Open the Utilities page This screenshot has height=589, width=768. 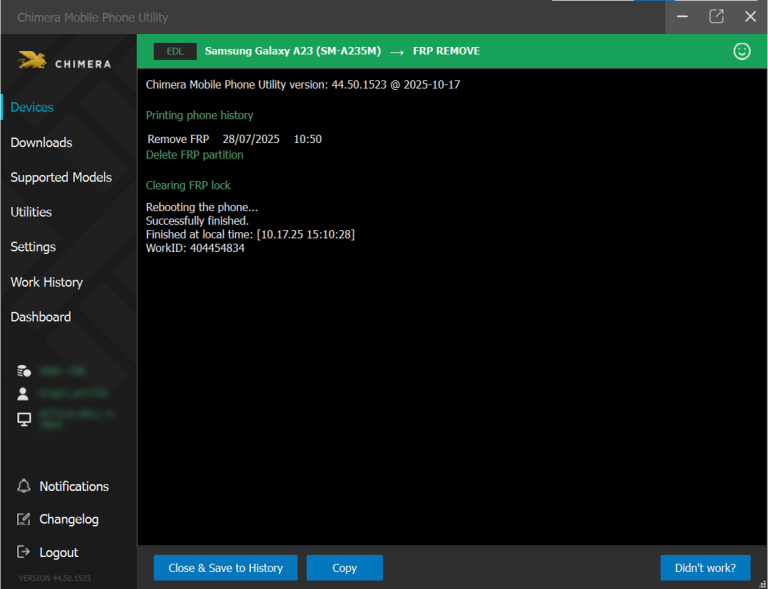click(31, 212)
